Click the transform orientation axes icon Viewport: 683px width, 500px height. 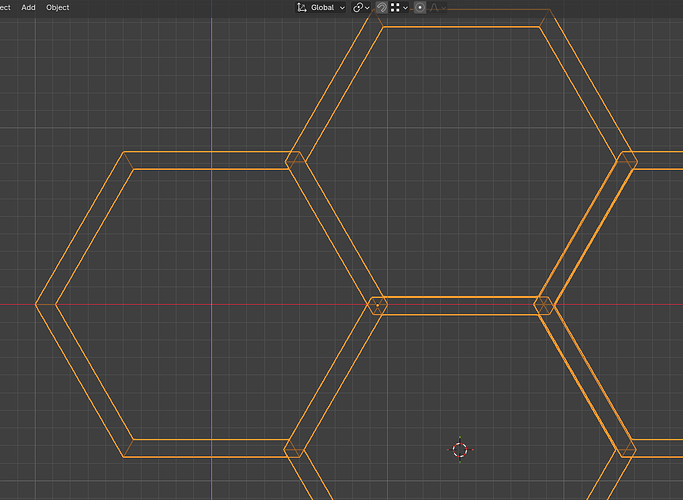tap(301, 7)
